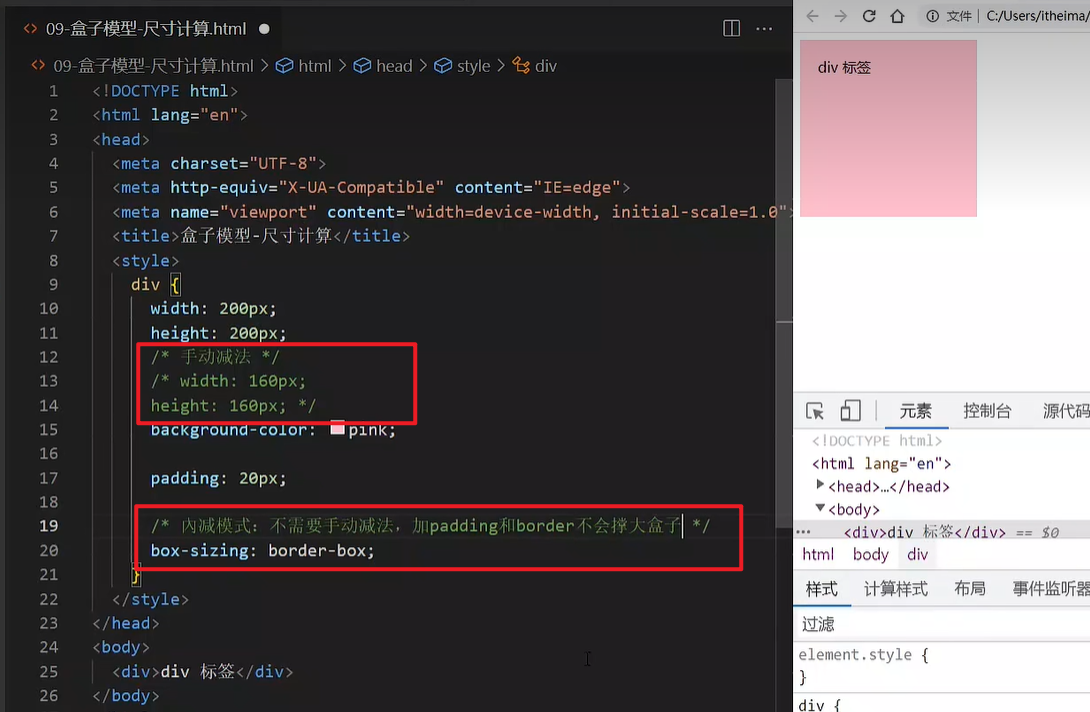Click the unsaved dot on the editor tab

tap(264, 29)
